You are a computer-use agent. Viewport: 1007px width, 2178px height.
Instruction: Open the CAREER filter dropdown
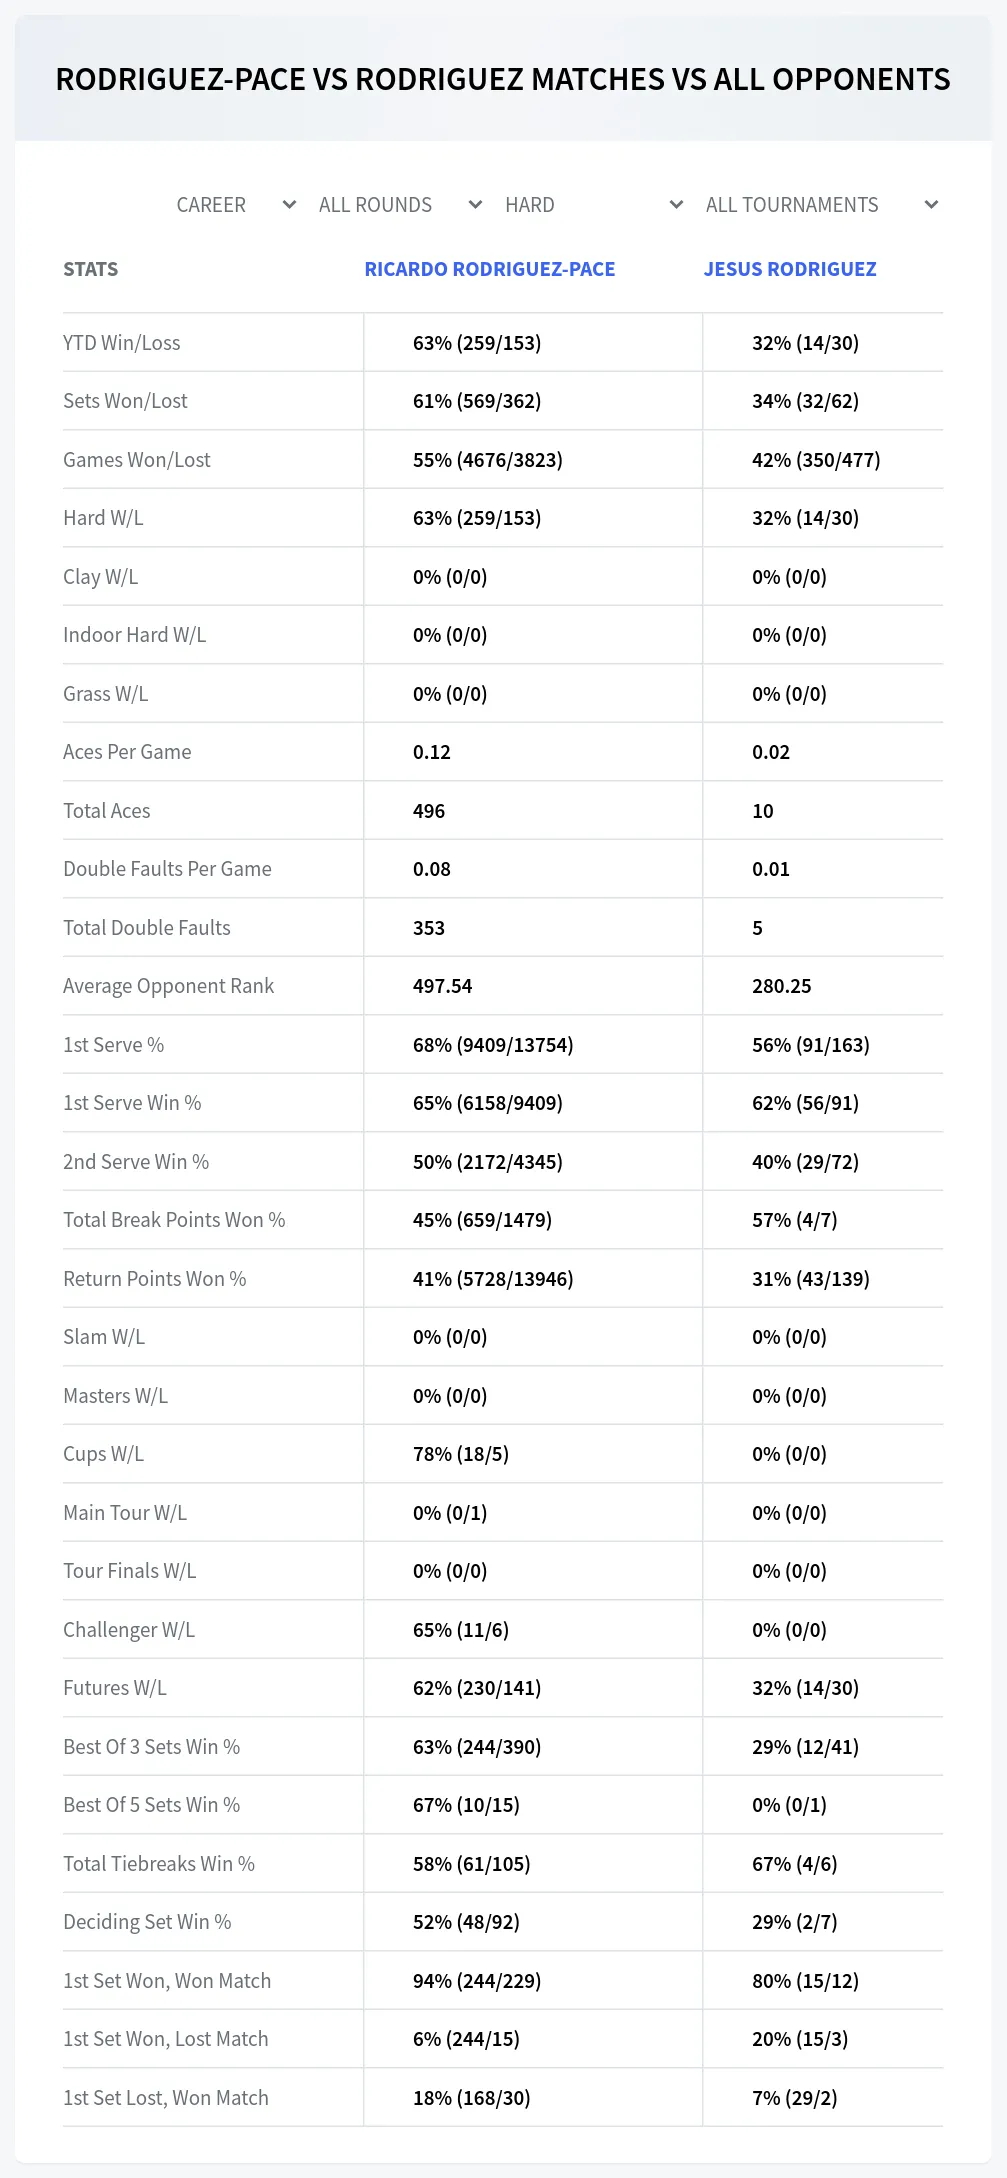click(x=236, y=205)
